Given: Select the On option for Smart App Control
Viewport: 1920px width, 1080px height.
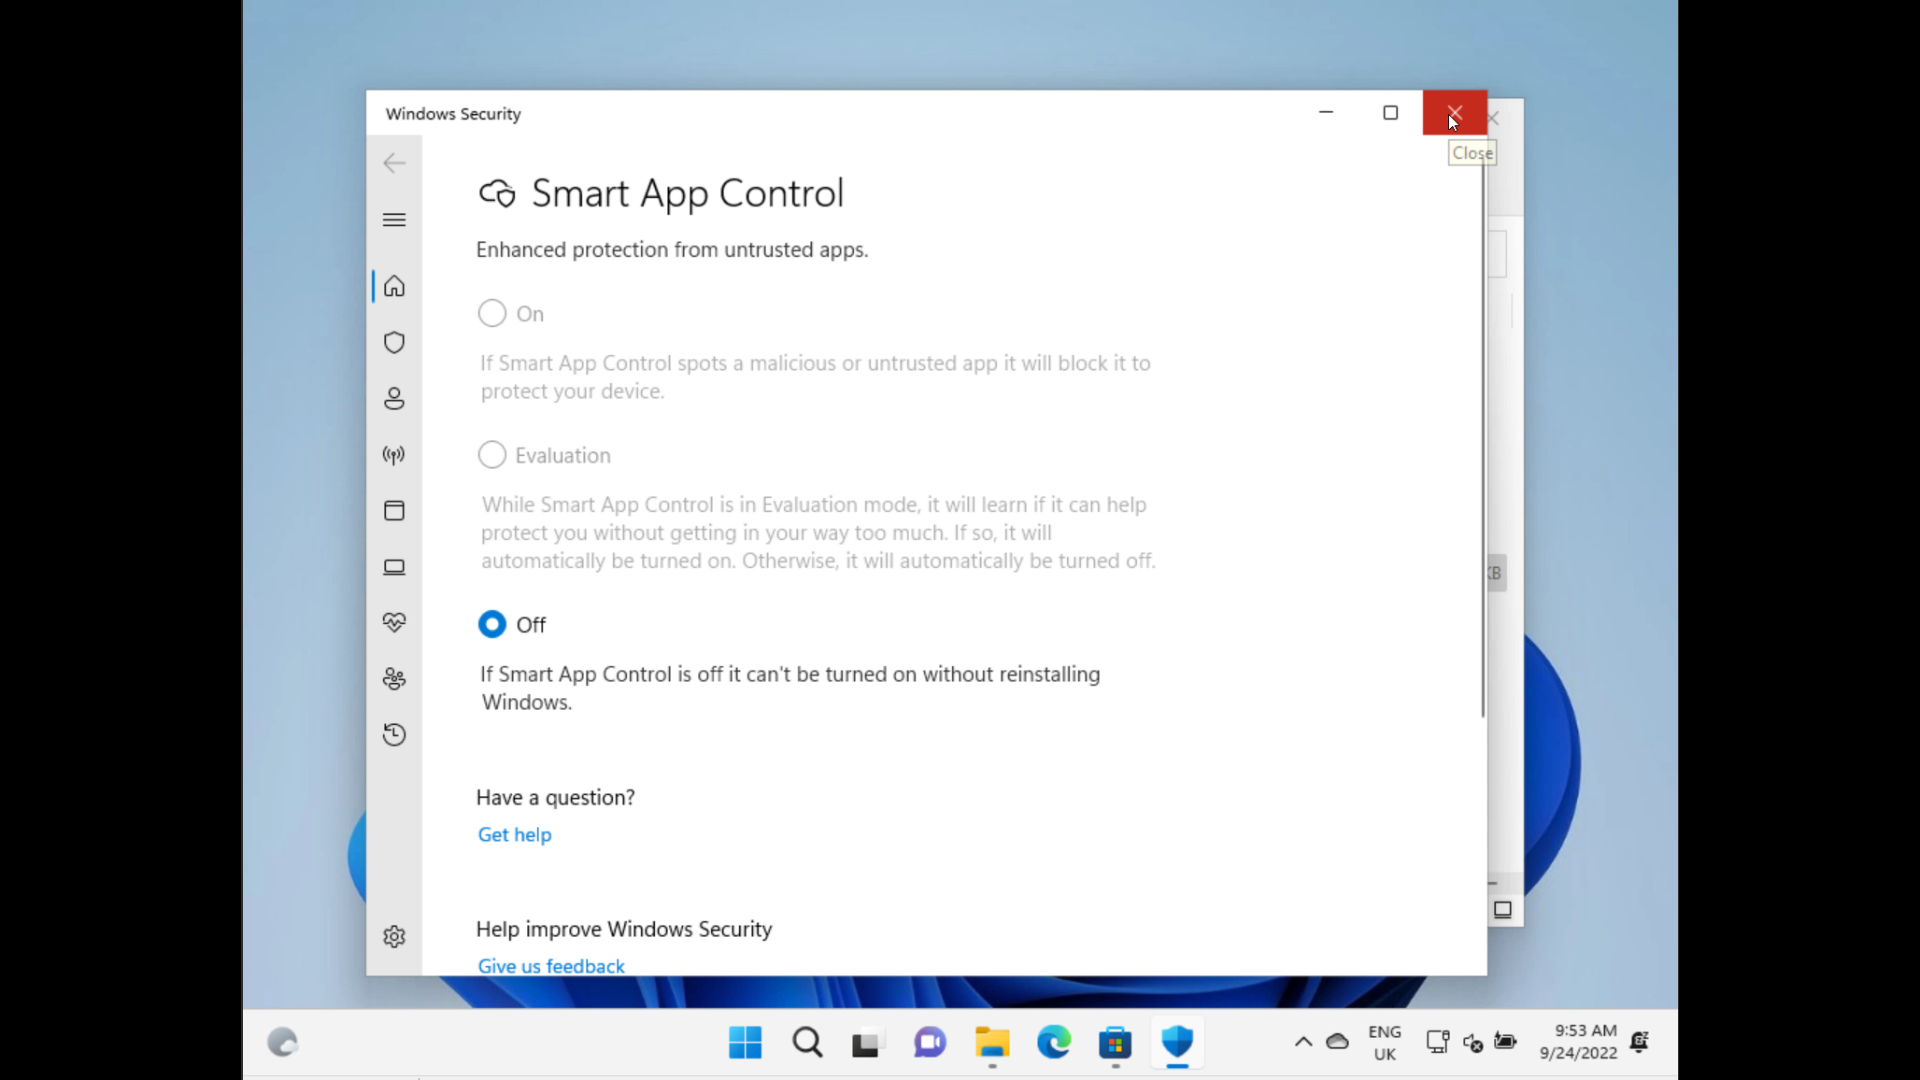Looking at the screenshot, I should click(491, 313).
